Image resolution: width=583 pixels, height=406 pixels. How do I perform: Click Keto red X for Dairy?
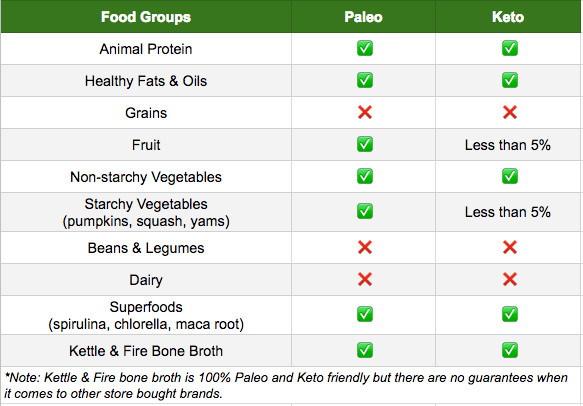509,279
